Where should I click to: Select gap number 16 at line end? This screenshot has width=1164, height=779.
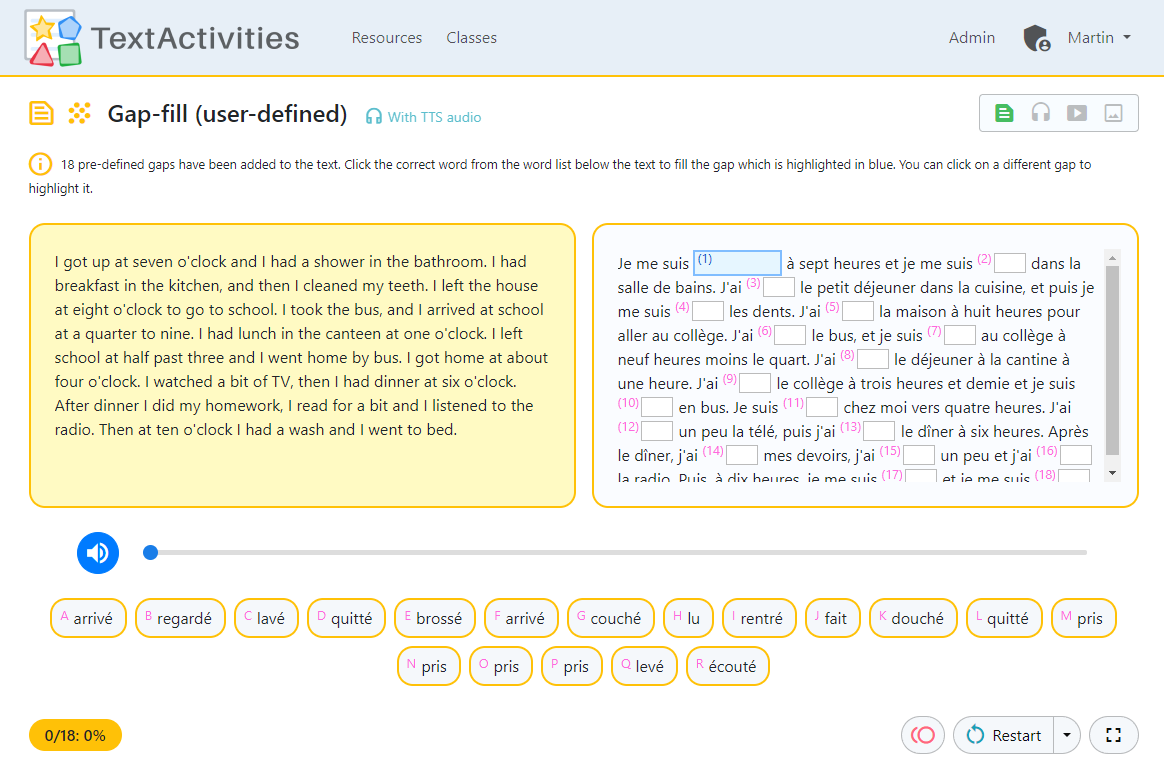1076,454
